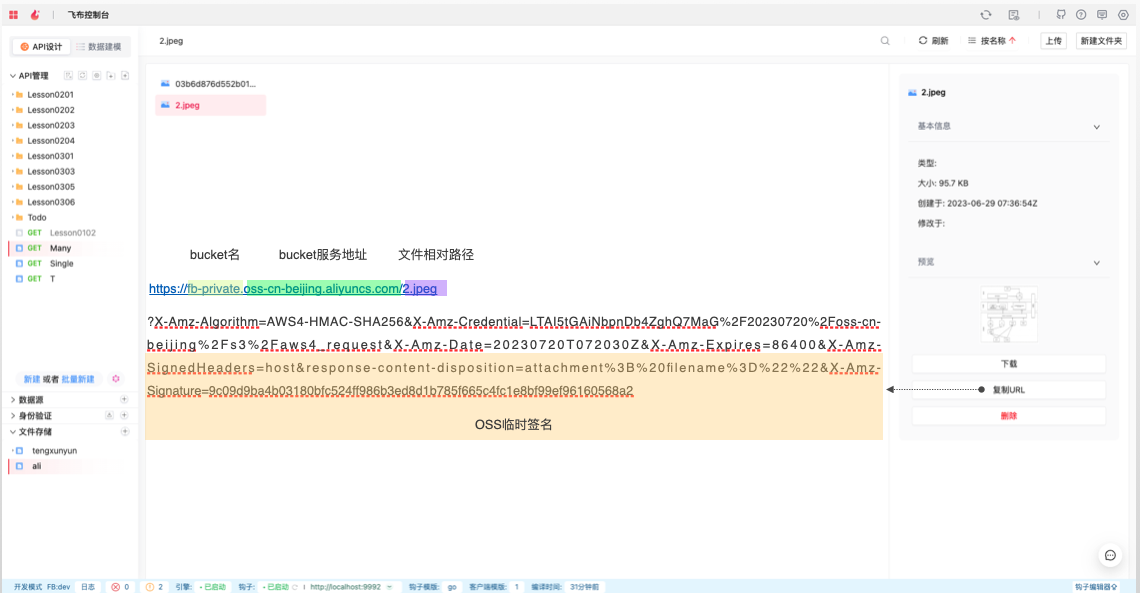Open localhost URL dropdown in status bar
Screen dimensions: 1140x593
388,587
